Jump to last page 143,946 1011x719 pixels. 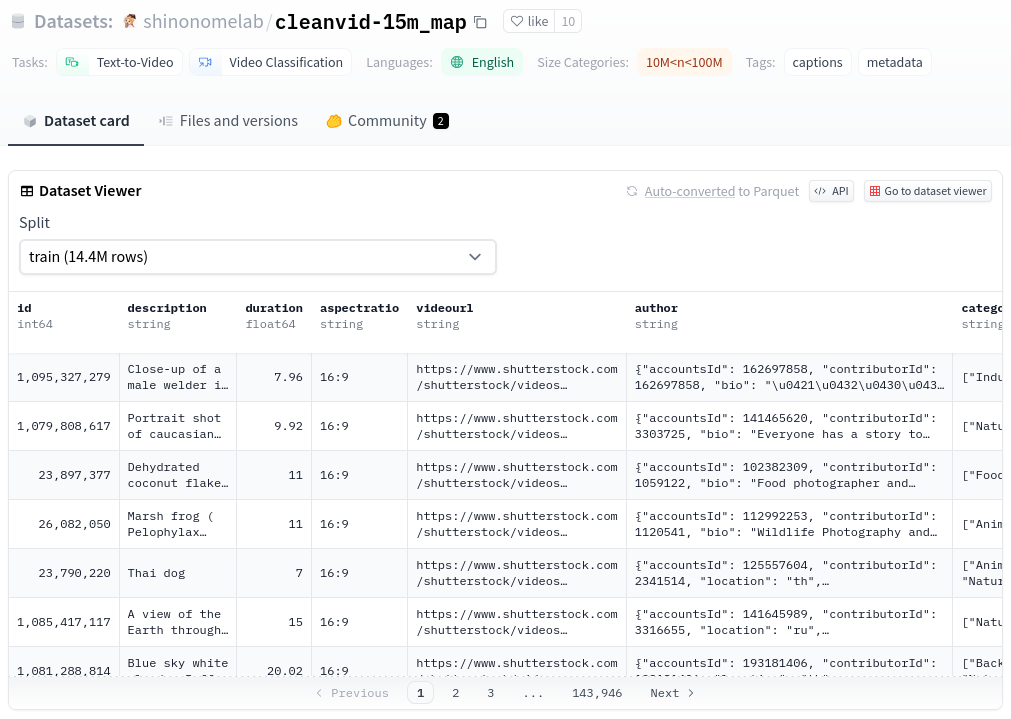coord(597,693)
